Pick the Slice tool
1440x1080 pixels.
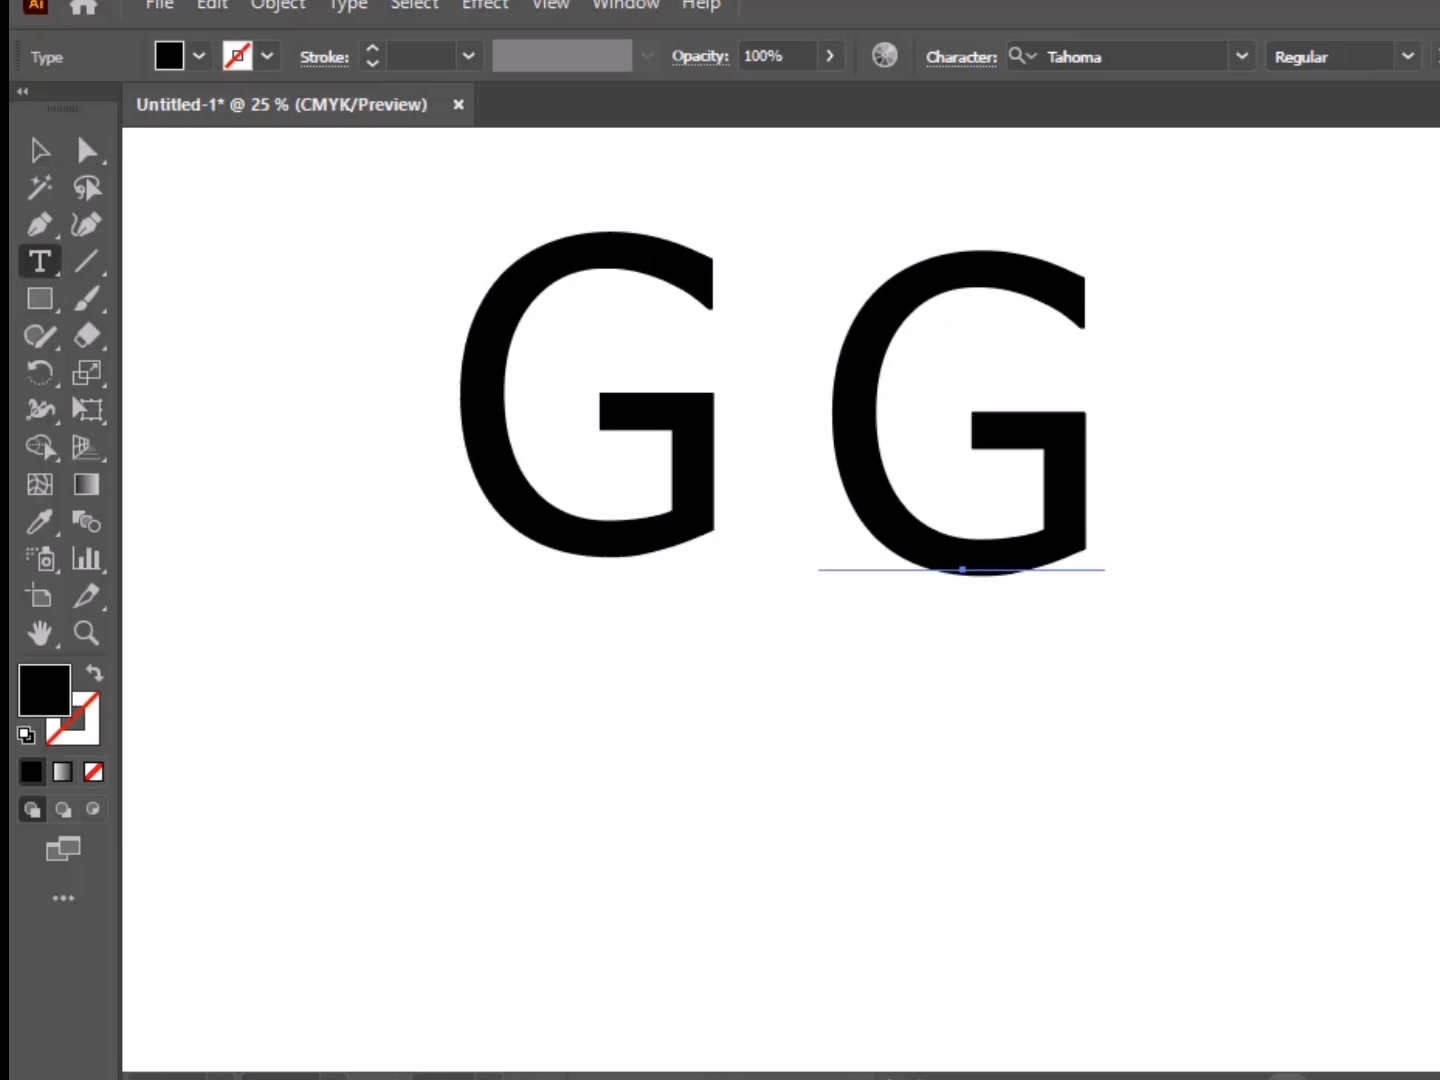(87, 596)
